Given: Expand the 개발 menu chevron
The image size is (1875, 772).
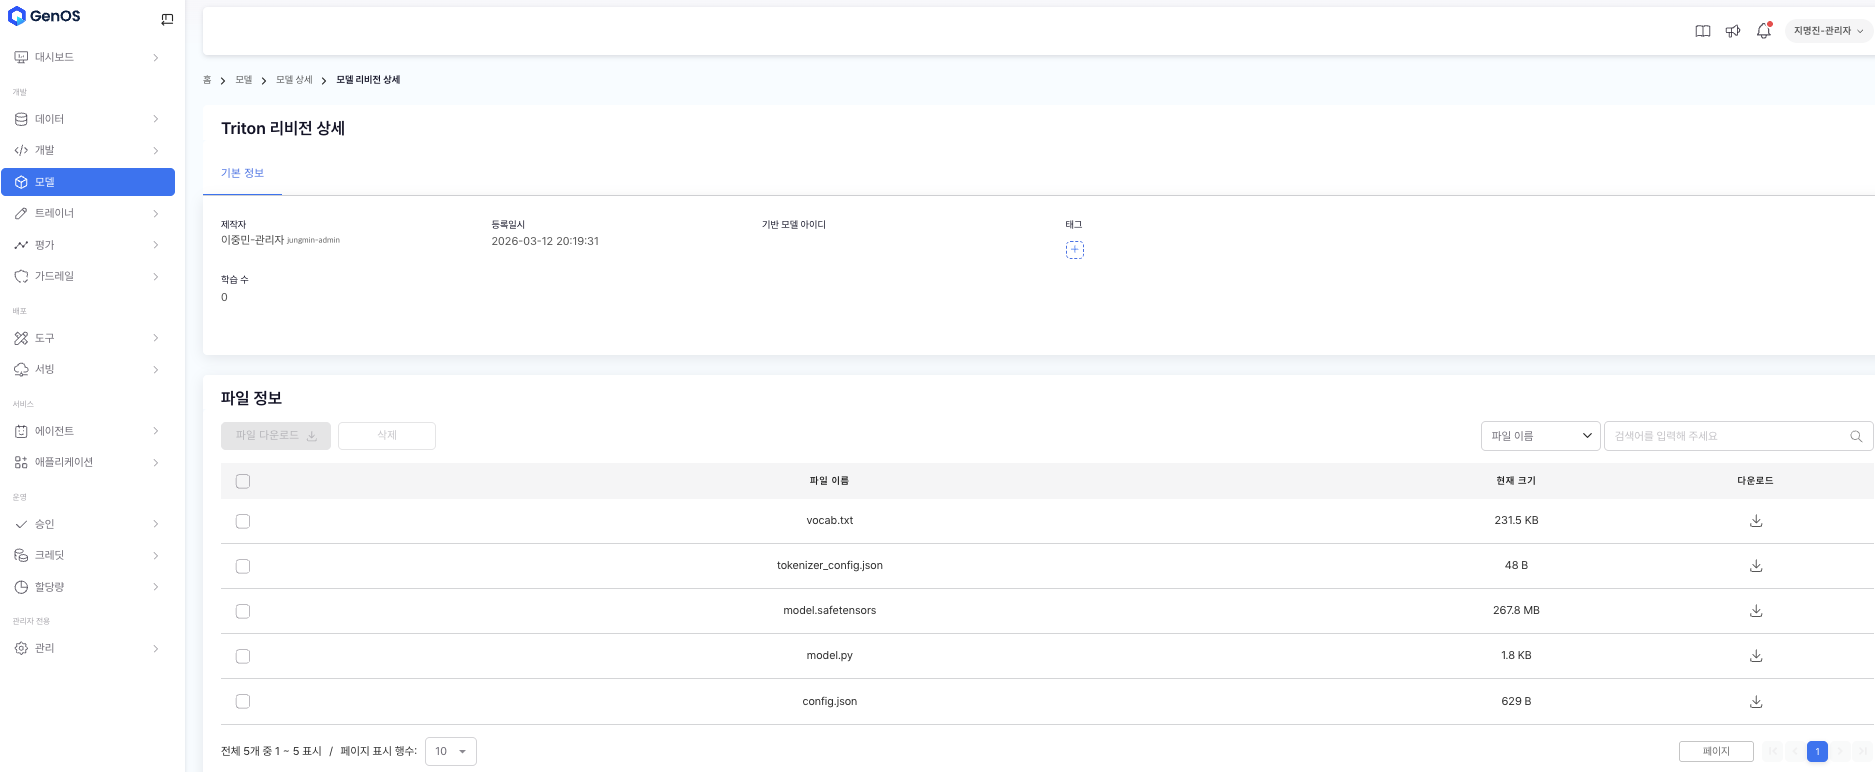Looking at the screenshot, I should [156, 151].
